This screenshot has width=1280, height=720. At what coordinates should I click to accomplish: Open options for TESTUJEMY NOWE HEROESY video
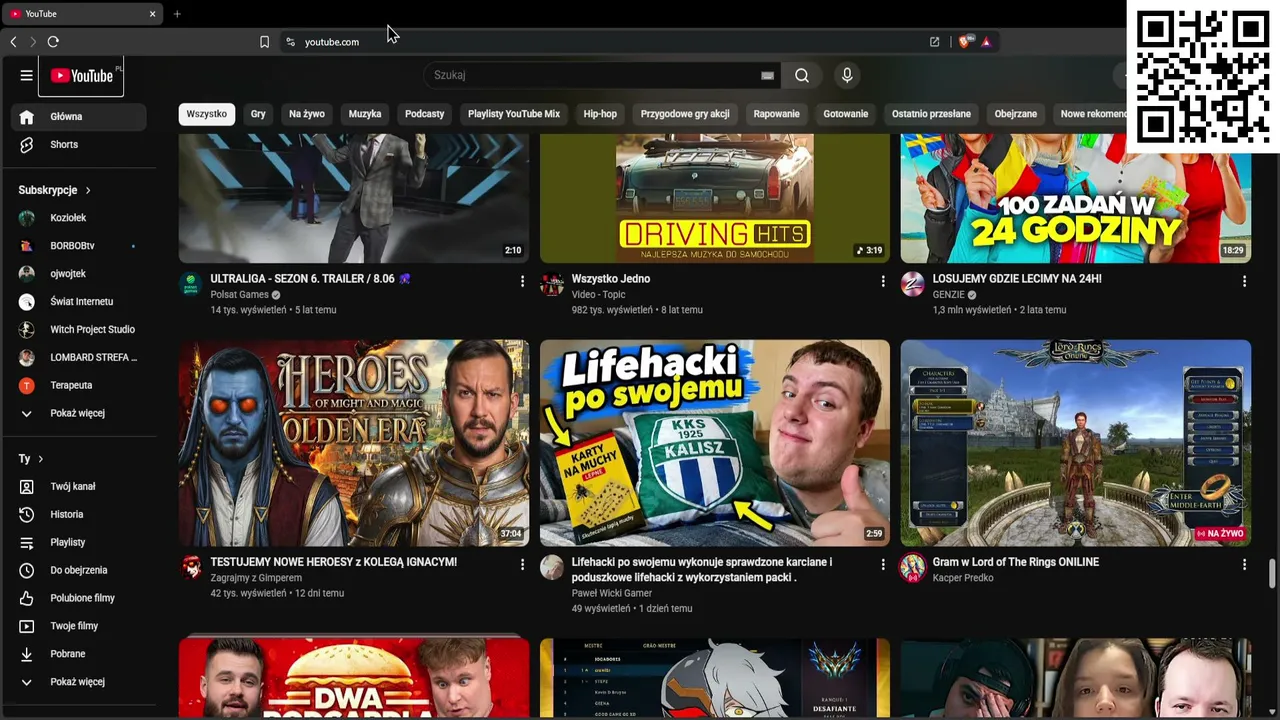click(x=522, y=565)
